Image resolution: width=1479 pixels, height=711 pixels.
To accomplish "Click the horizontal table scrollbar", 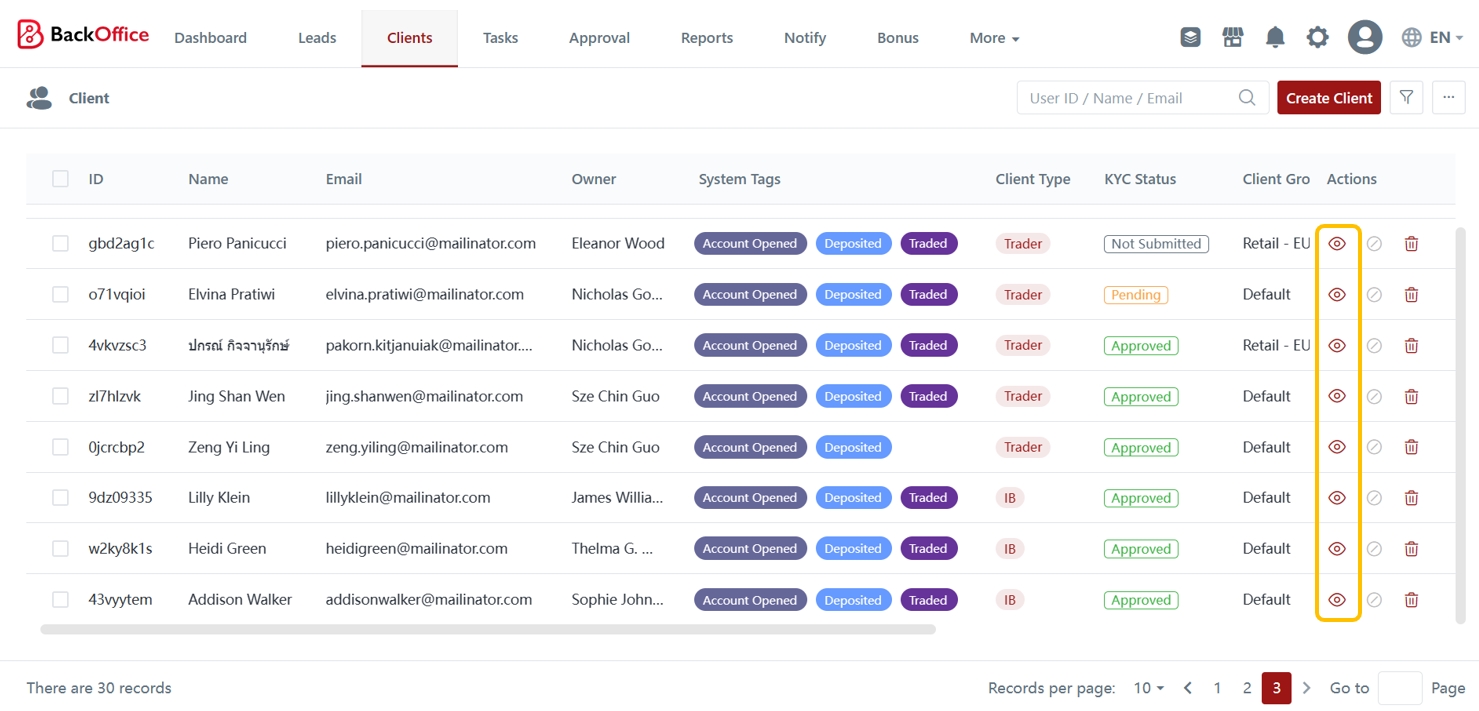I will tap(488, 630).
